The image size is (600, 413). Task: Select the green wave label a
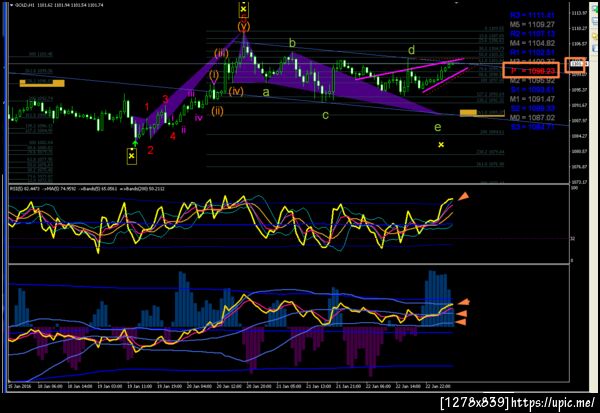[x=266, y=92]
